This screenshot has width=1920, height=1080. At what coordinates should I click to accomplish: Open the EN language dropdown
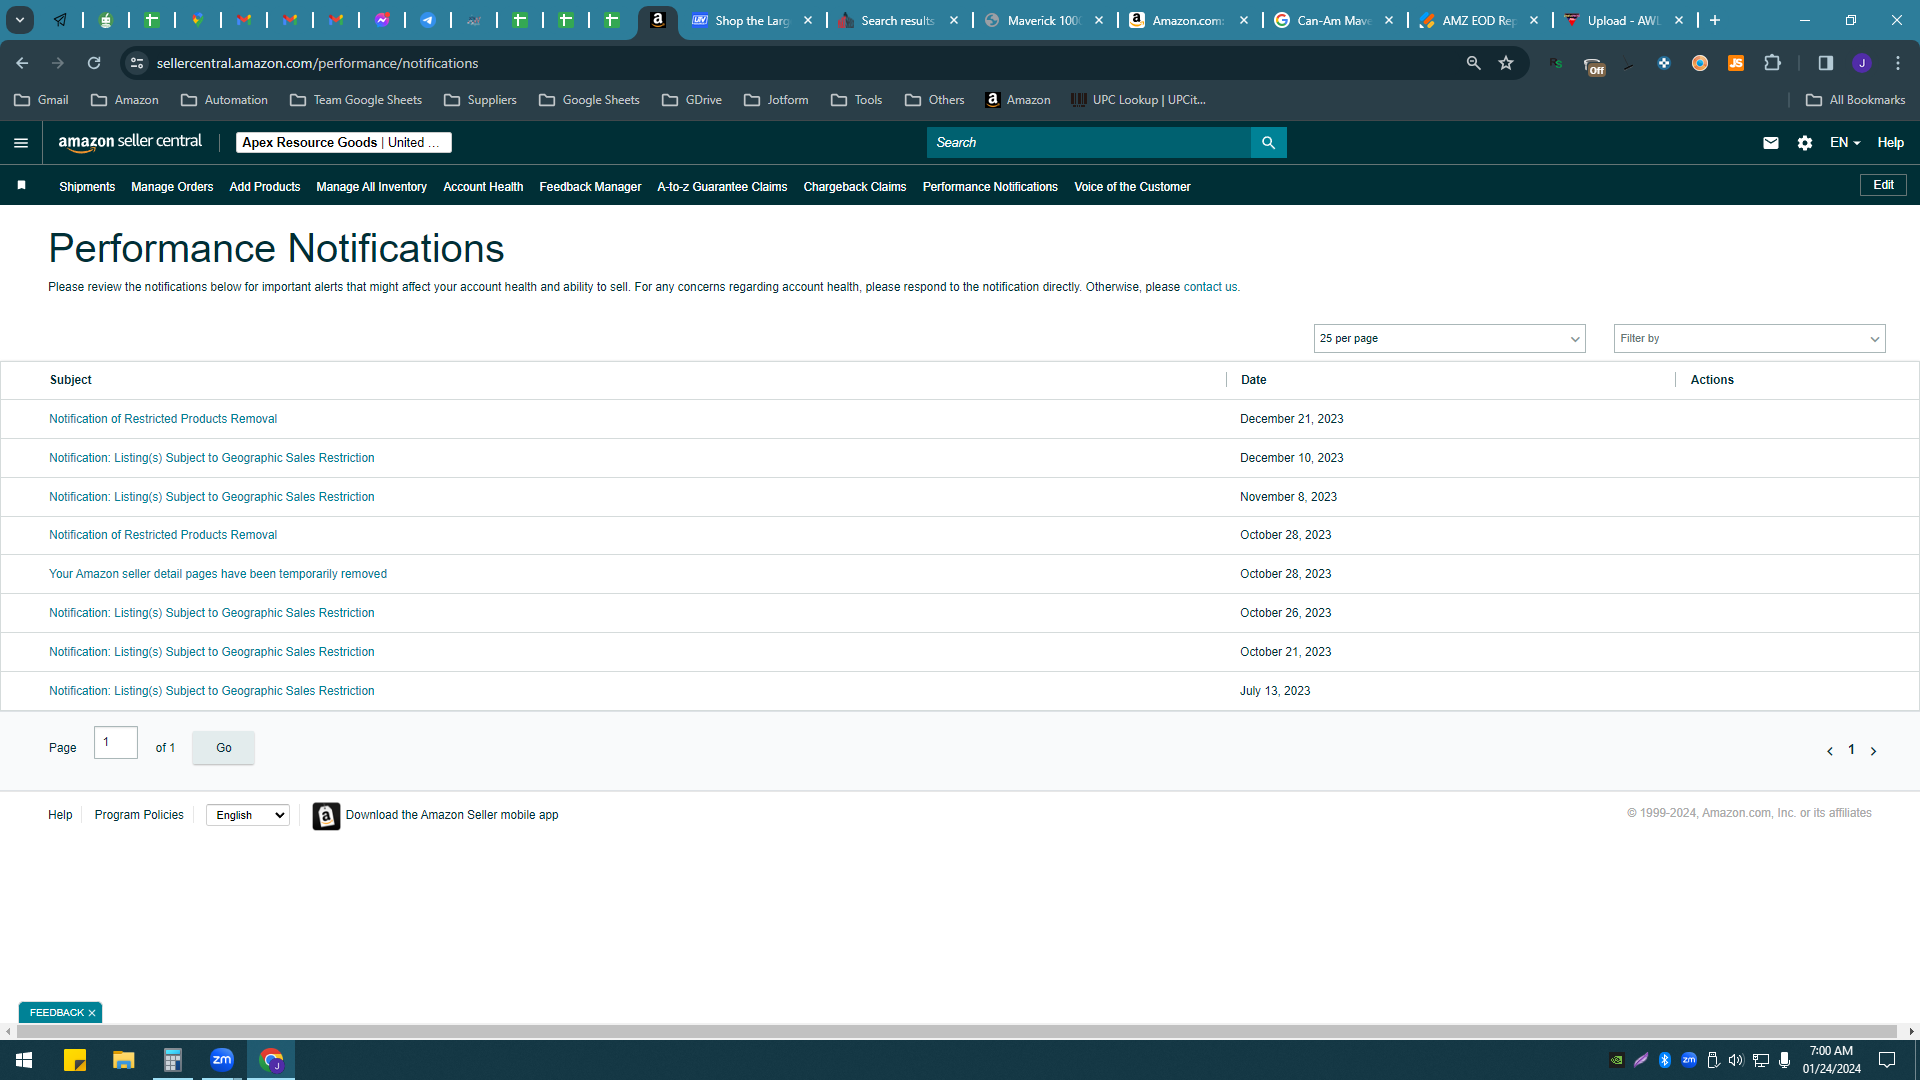(1845, 143)
